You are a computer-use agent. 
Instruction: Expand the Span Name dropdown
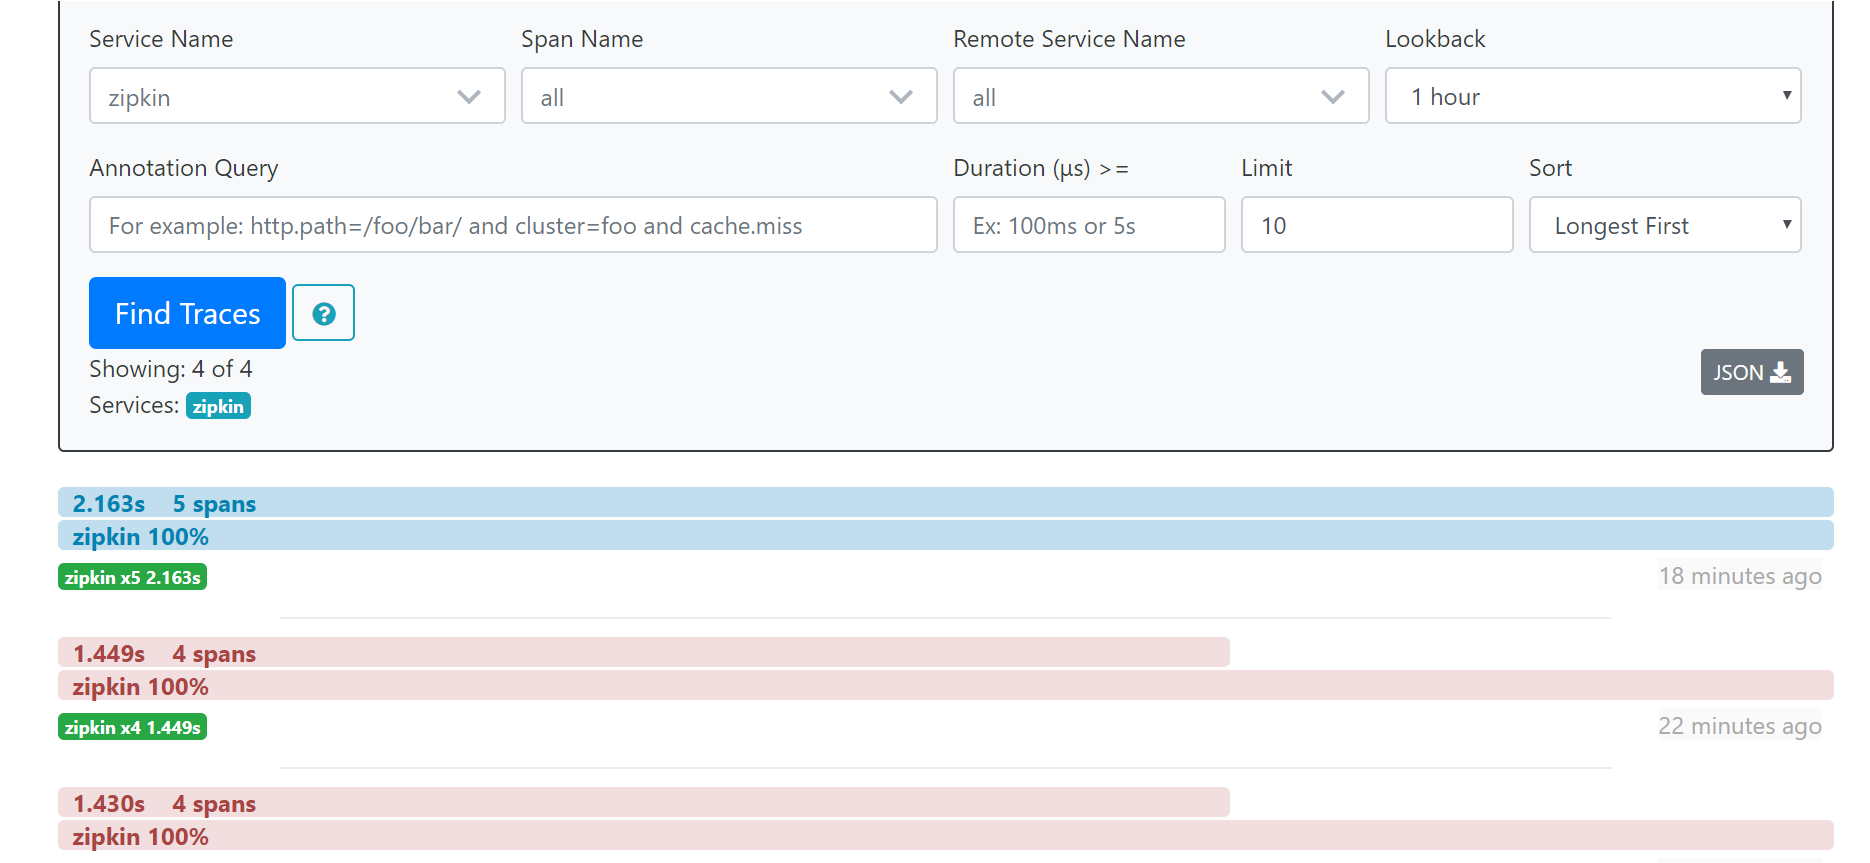(x=729, y=96)
